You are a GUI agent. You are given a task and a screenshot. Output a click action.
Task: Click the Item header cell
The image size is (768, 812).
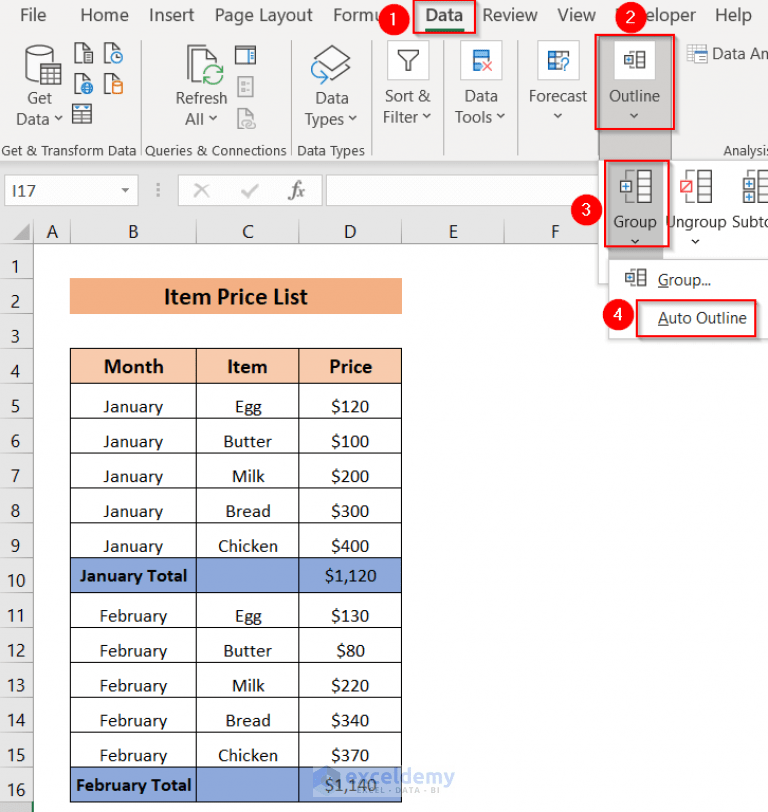(x=248, y=367)
